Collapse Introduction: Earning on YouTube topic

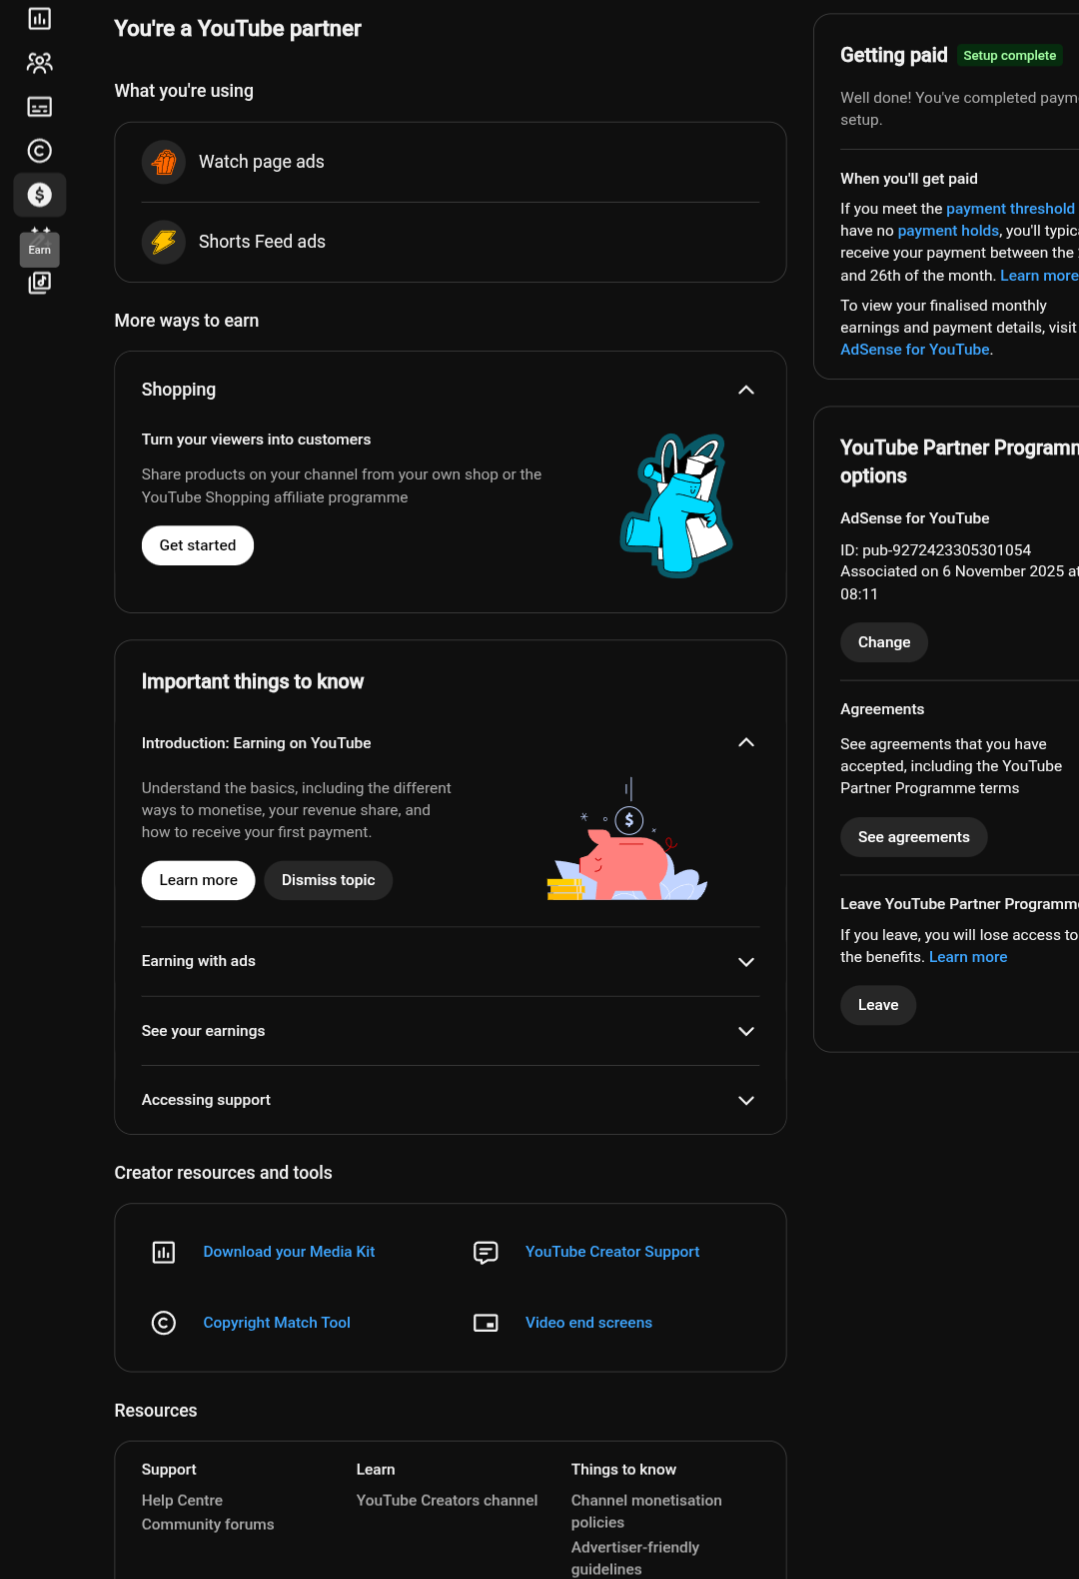coord(746,743)
